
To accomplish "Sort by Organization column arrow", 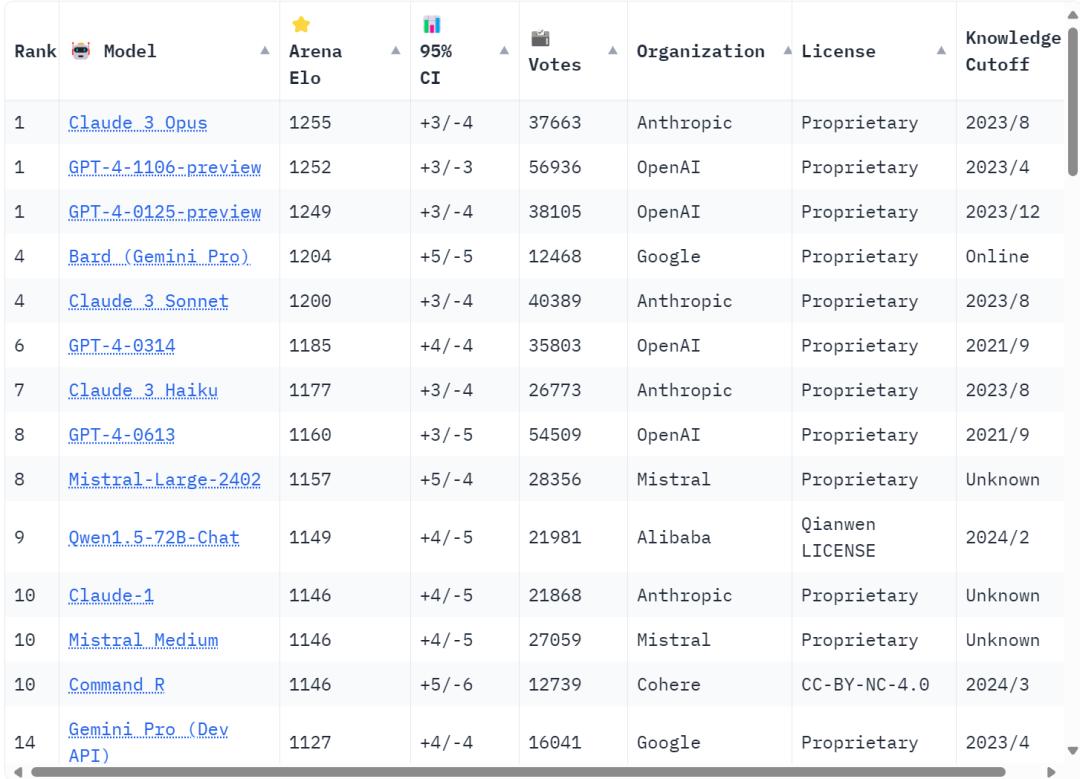I will tap(787, 51).
